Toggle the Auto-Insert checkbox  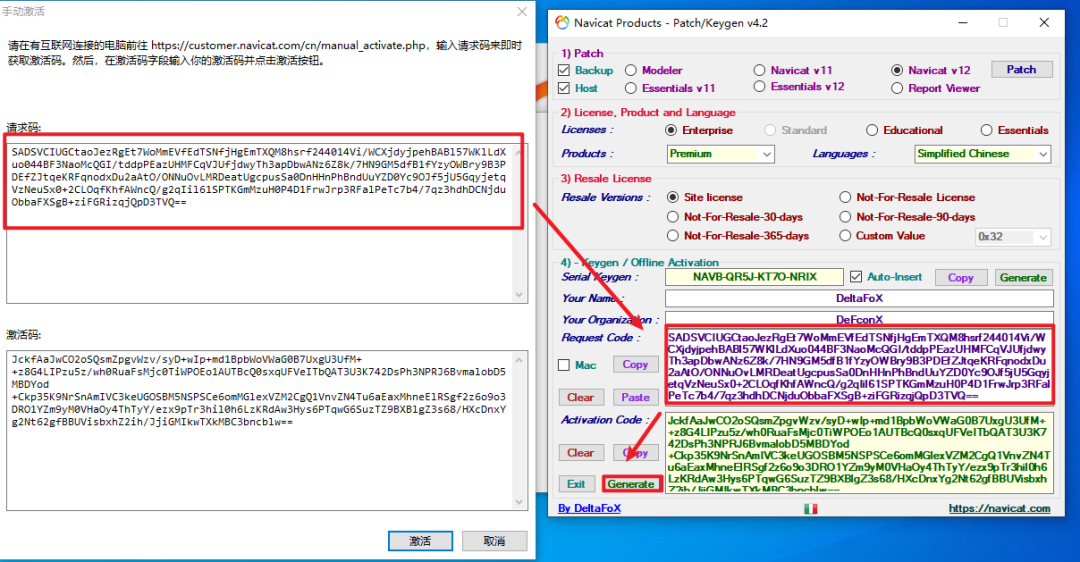(x=856, y=277)
